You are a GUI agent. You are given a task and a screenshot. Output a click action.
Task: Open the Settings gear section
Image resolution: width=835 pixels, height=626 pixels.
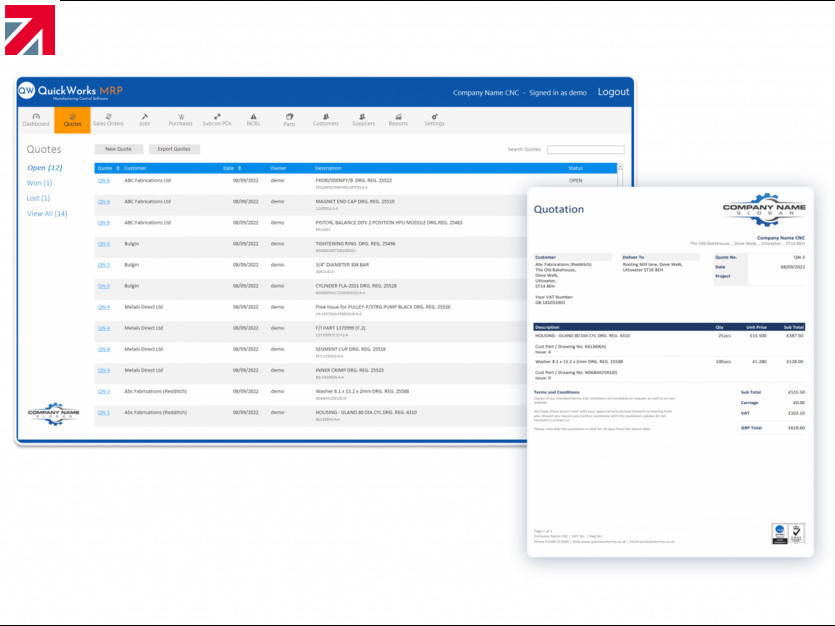[434, 120]
